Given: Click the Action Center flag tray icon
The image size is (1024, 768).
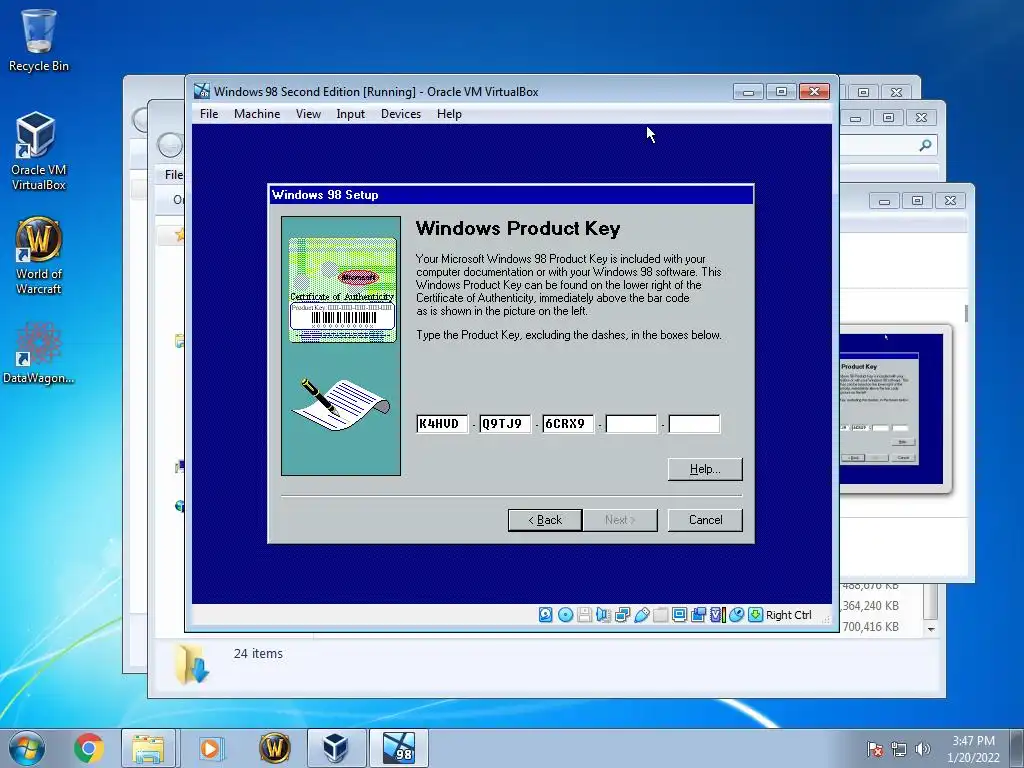Looking at the screenshot, I should click(875, 749).
